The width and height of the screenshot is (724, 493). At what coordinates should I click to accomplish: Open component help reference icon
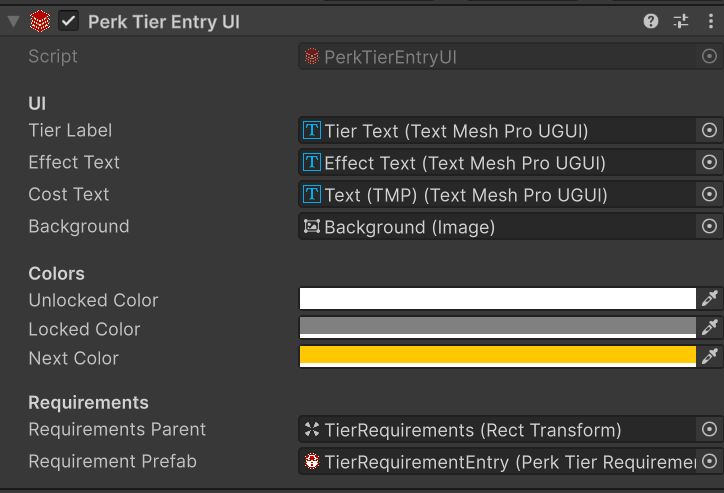[651, 21]
